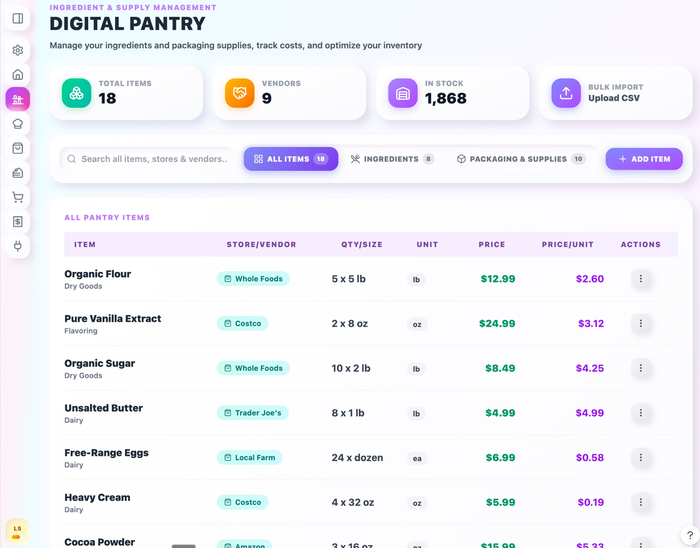The height and width of the screenshot is (548, 700).
Task: Click $12.99 price for Organic Flour
Action: coord(498,279)
